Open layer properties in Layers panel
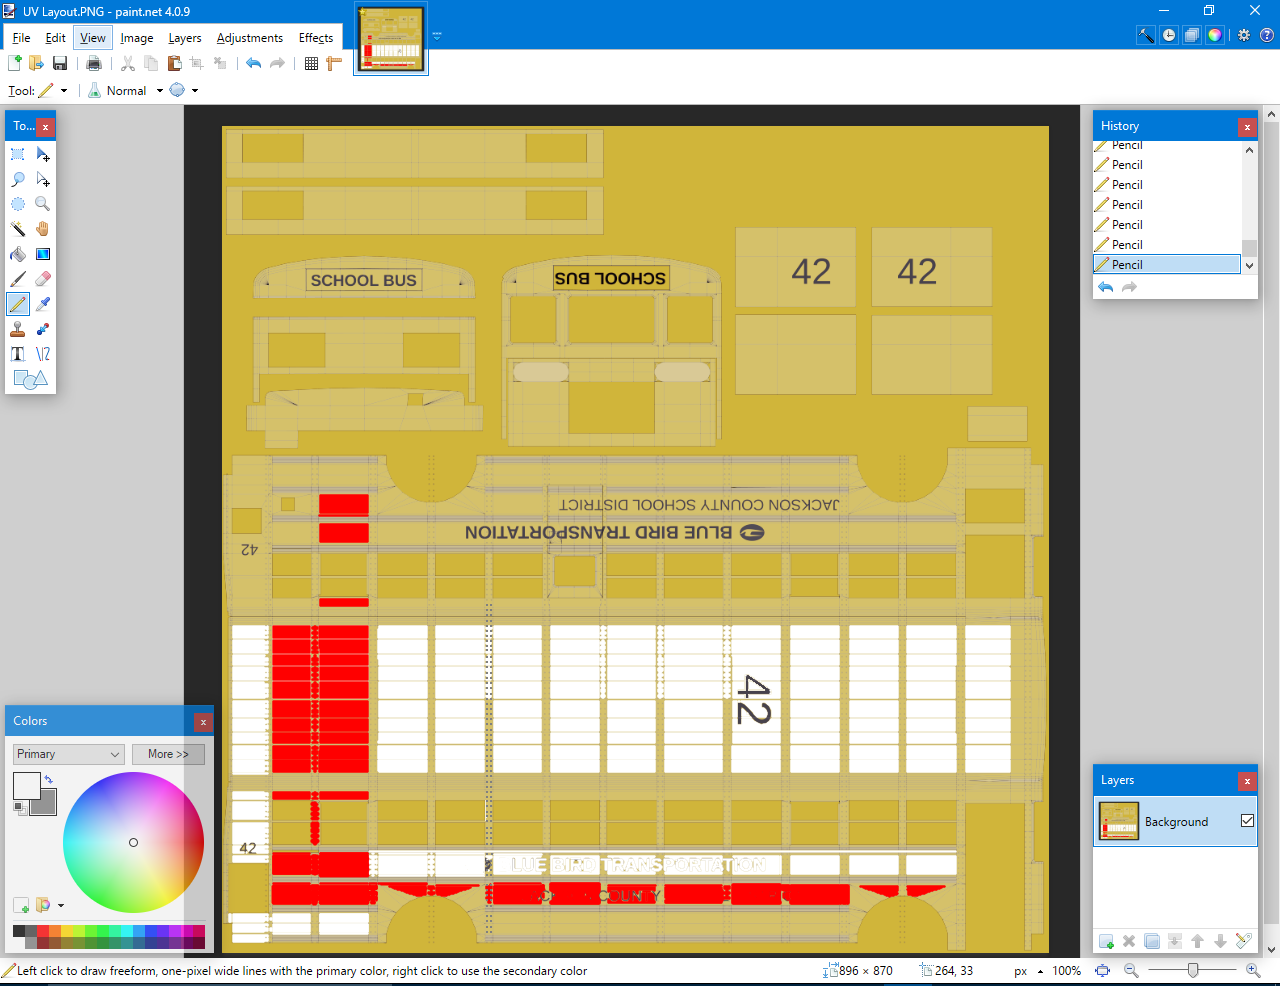This screenshot has width=1280, height=986. (1243, 941)
